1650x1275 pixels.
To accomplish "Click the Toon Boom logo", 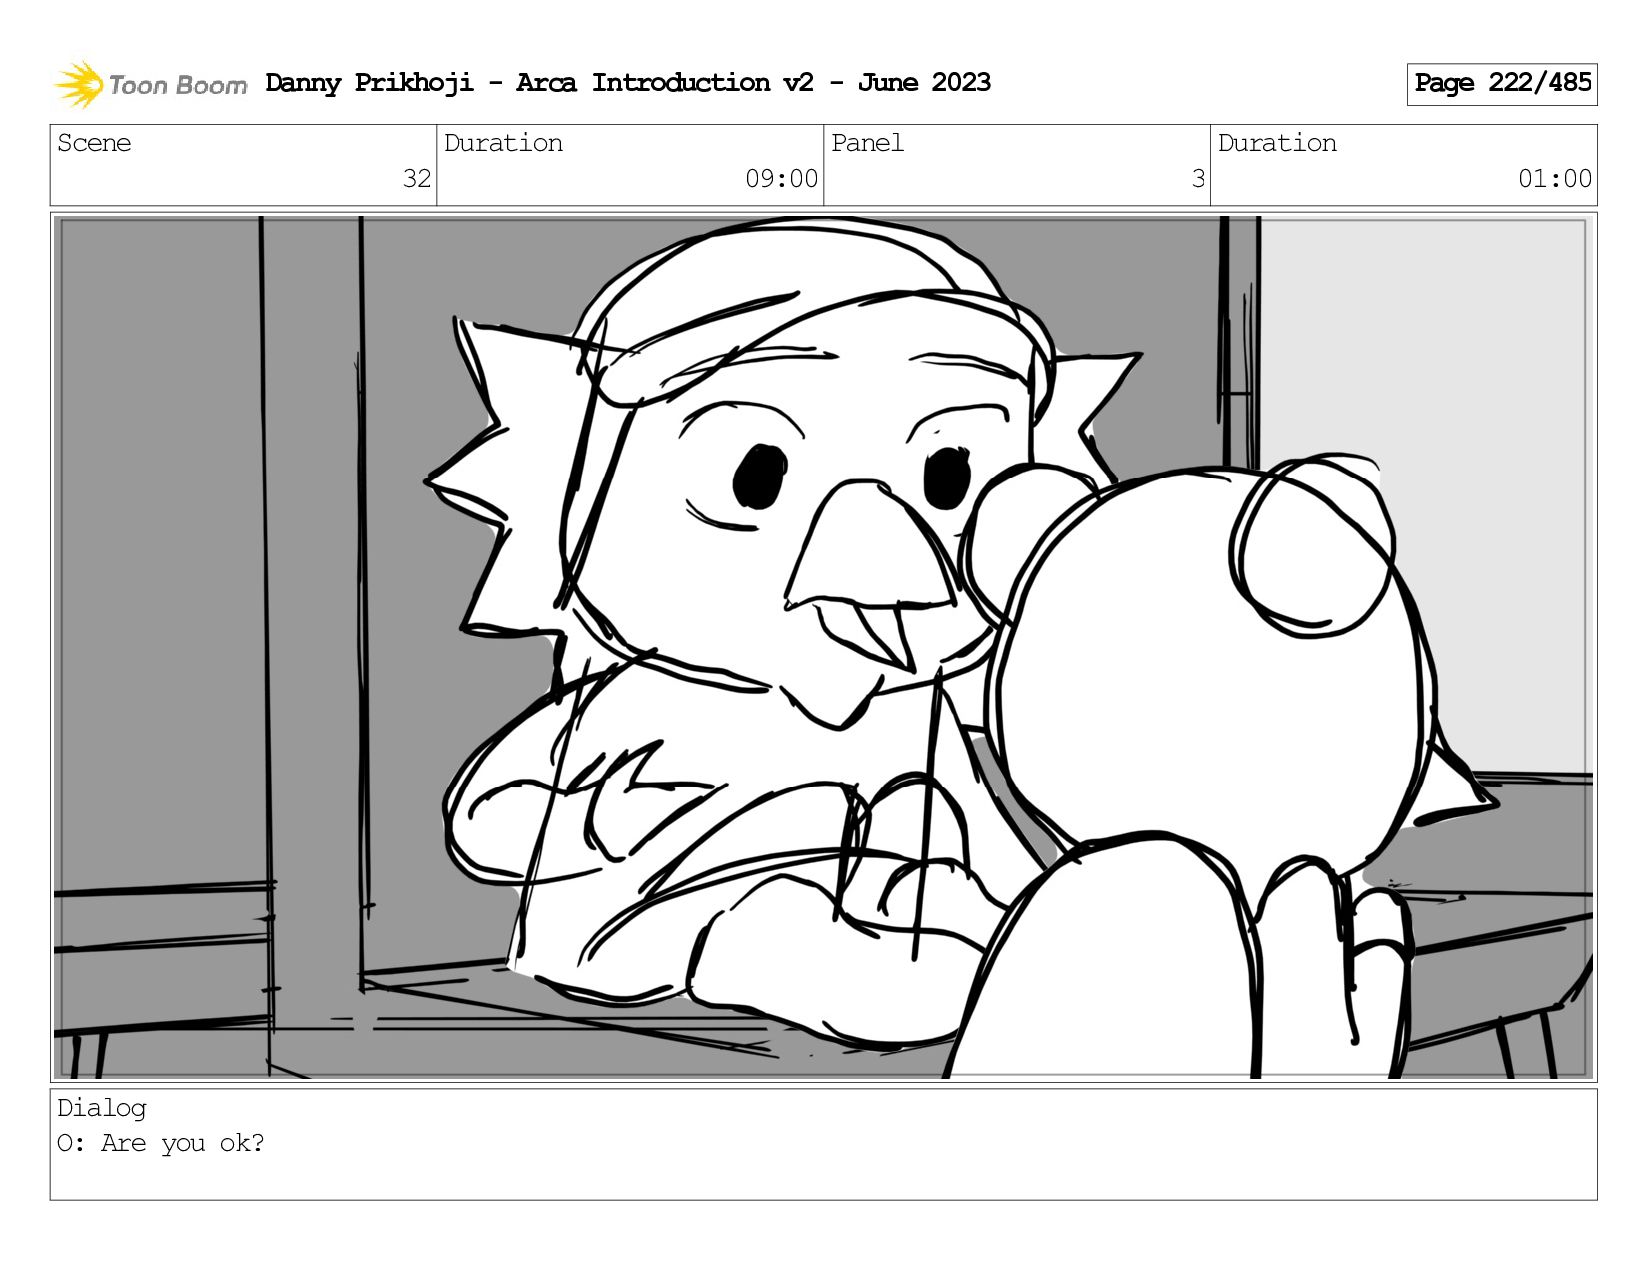I will 150,84.
